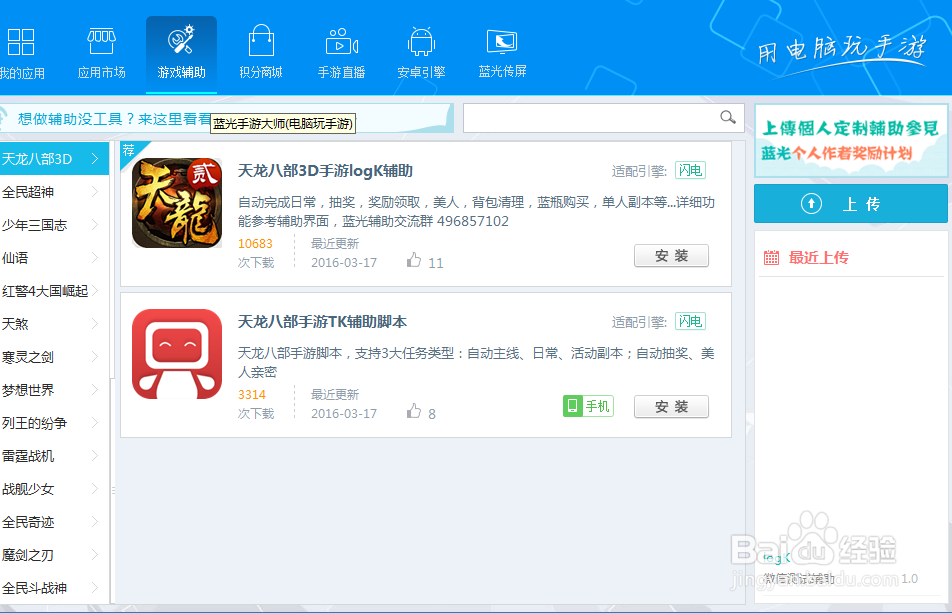
Task: Like the logK辅助 with thumbs-up icon
Action: tap(414, 260)
